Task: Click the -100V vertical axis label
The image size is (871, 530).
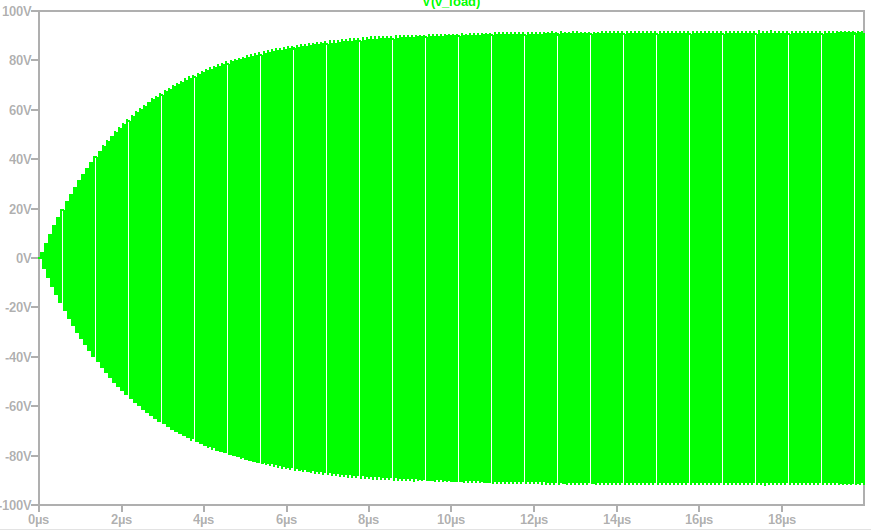Action: click(x=17, y=506)
